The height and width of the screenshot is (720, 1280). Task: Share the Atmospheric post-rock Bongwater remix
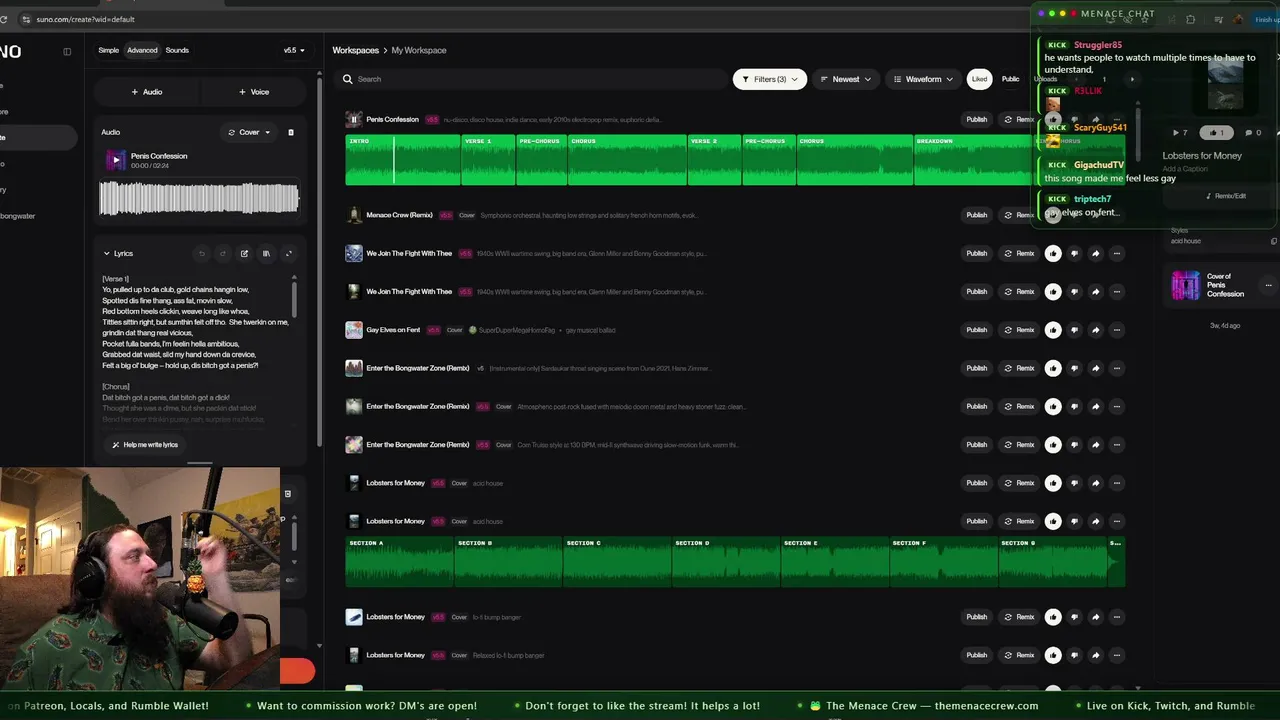1095,407
